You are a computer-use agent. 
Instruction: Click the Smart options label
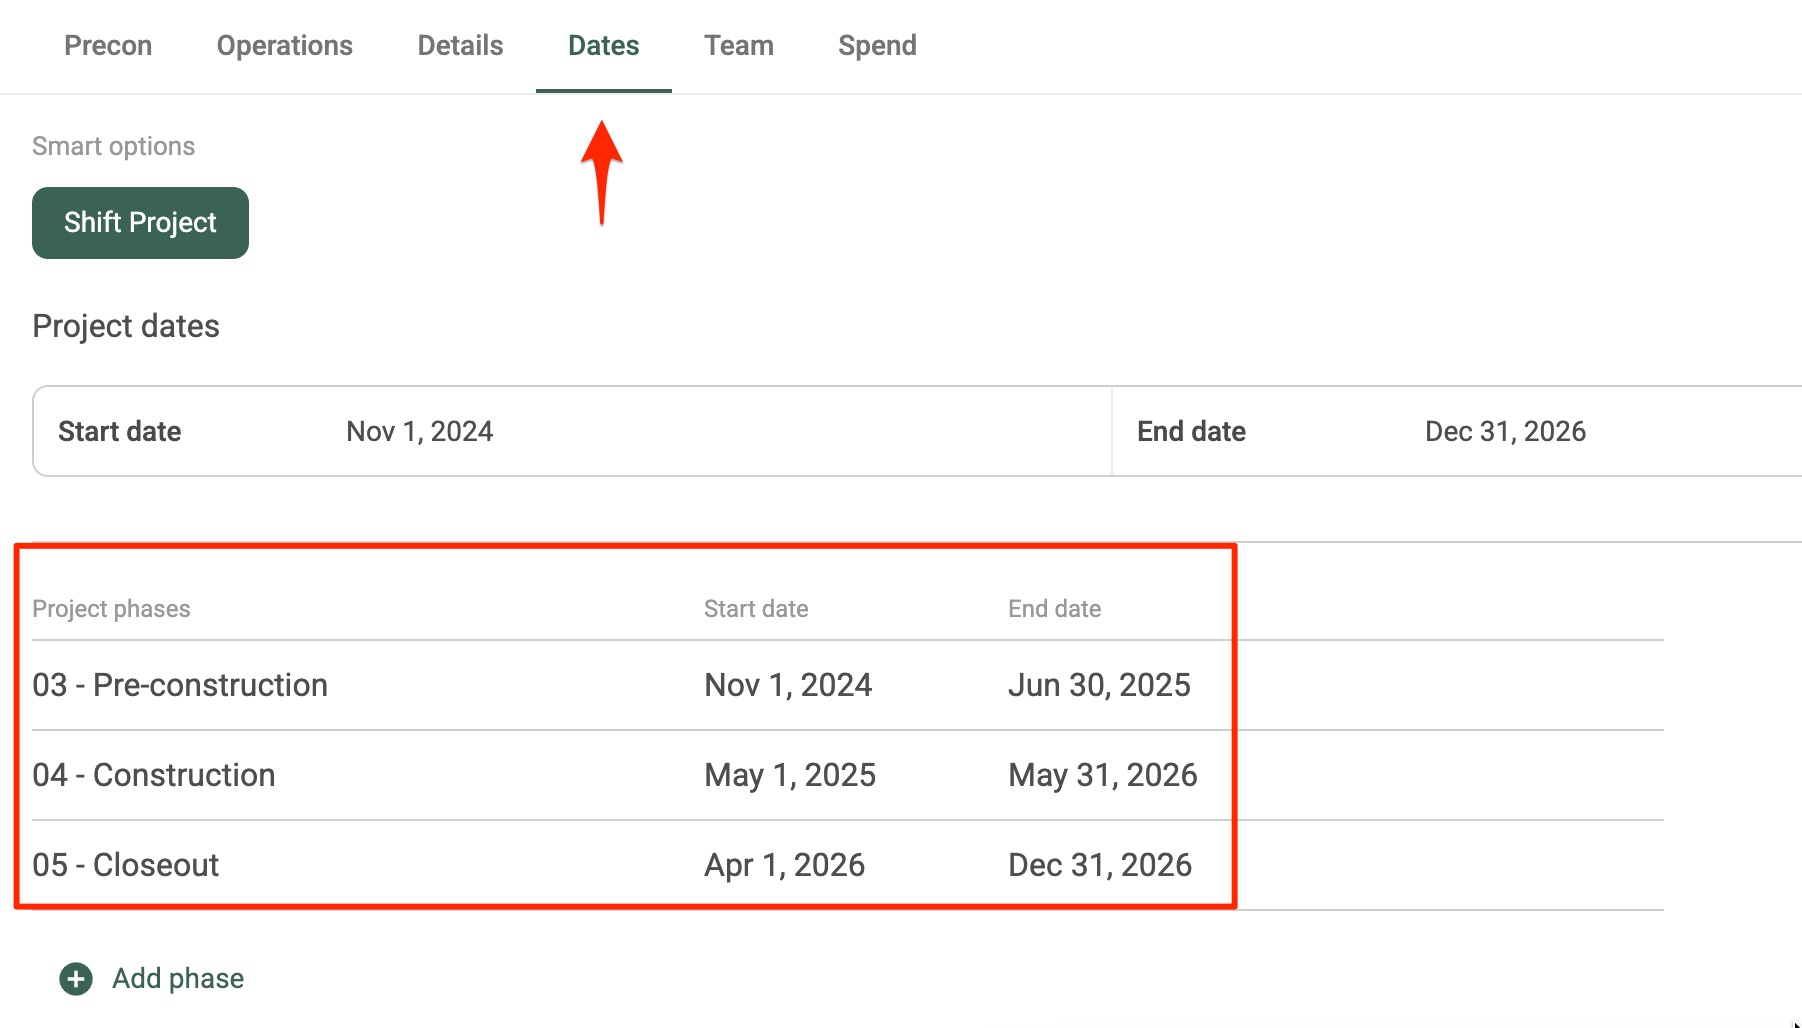pos(113,146)
